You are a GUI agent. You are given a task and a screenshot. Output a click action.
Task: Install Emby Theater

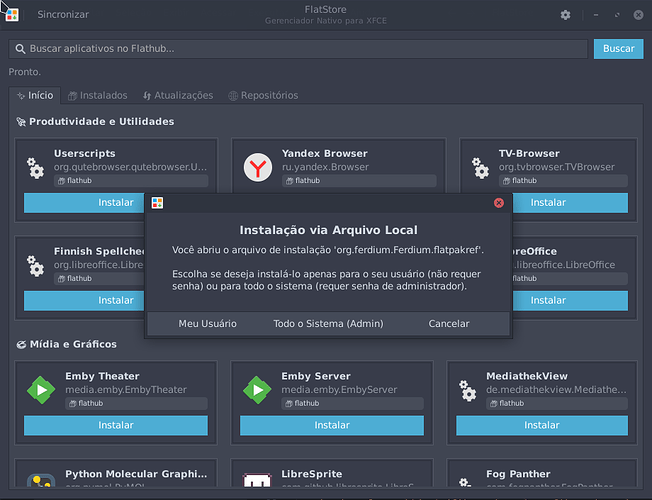pyautogui.click(x=116, y=425)
